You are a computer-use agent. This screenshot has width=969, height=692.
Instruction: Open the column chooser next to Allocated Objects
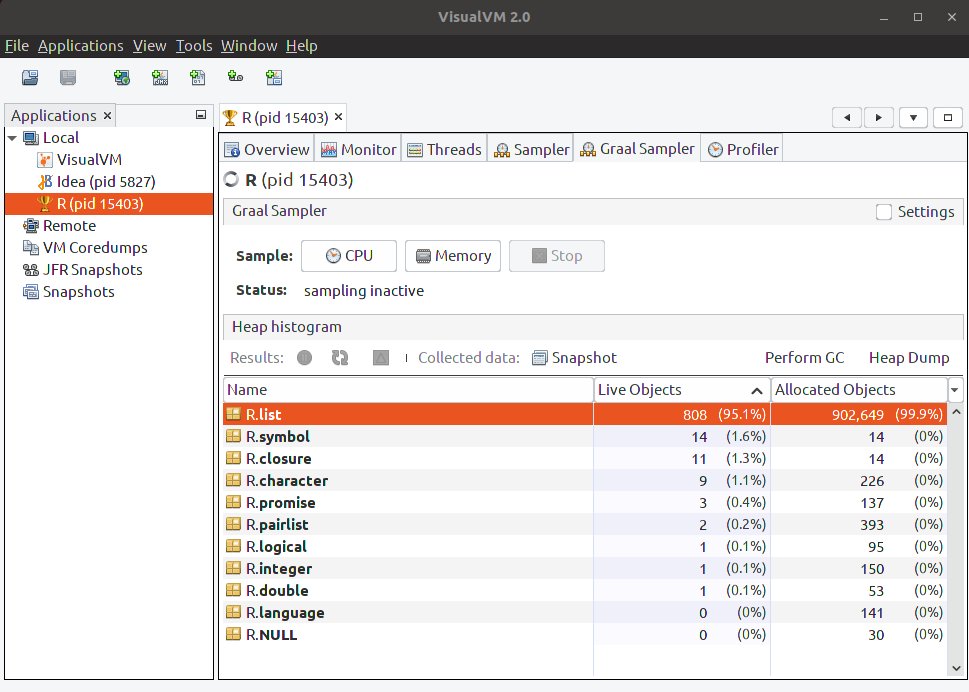[x=955, y=389]
